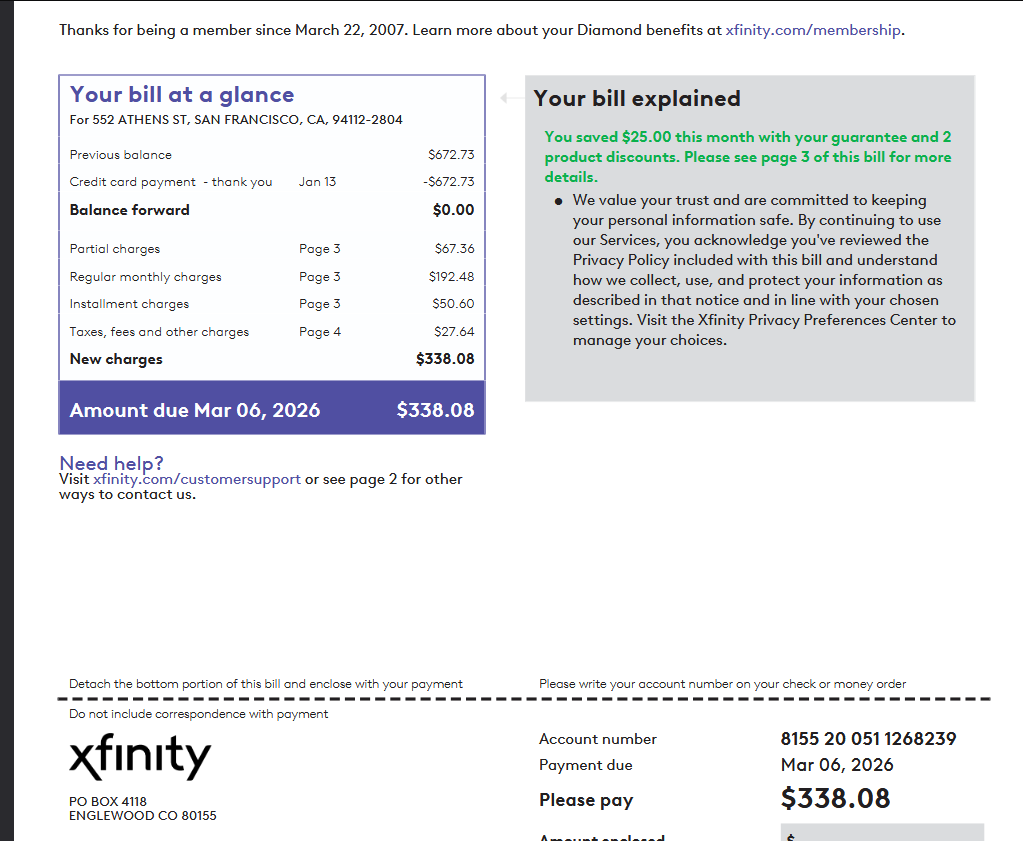1023x841 pixels.
Task: Click the xfinity logo on the payment stub
Action: pos(140,757)
